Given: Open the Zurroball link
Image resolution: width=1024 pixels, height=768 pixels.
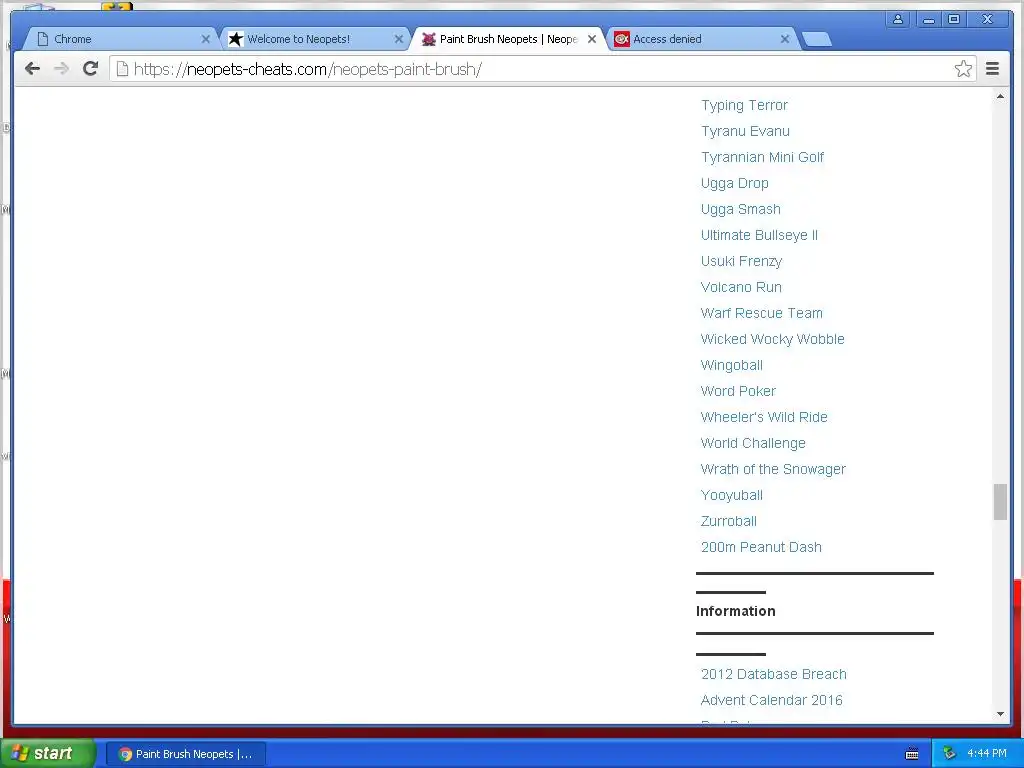Looking at the screenshot, I should [729, 521].
